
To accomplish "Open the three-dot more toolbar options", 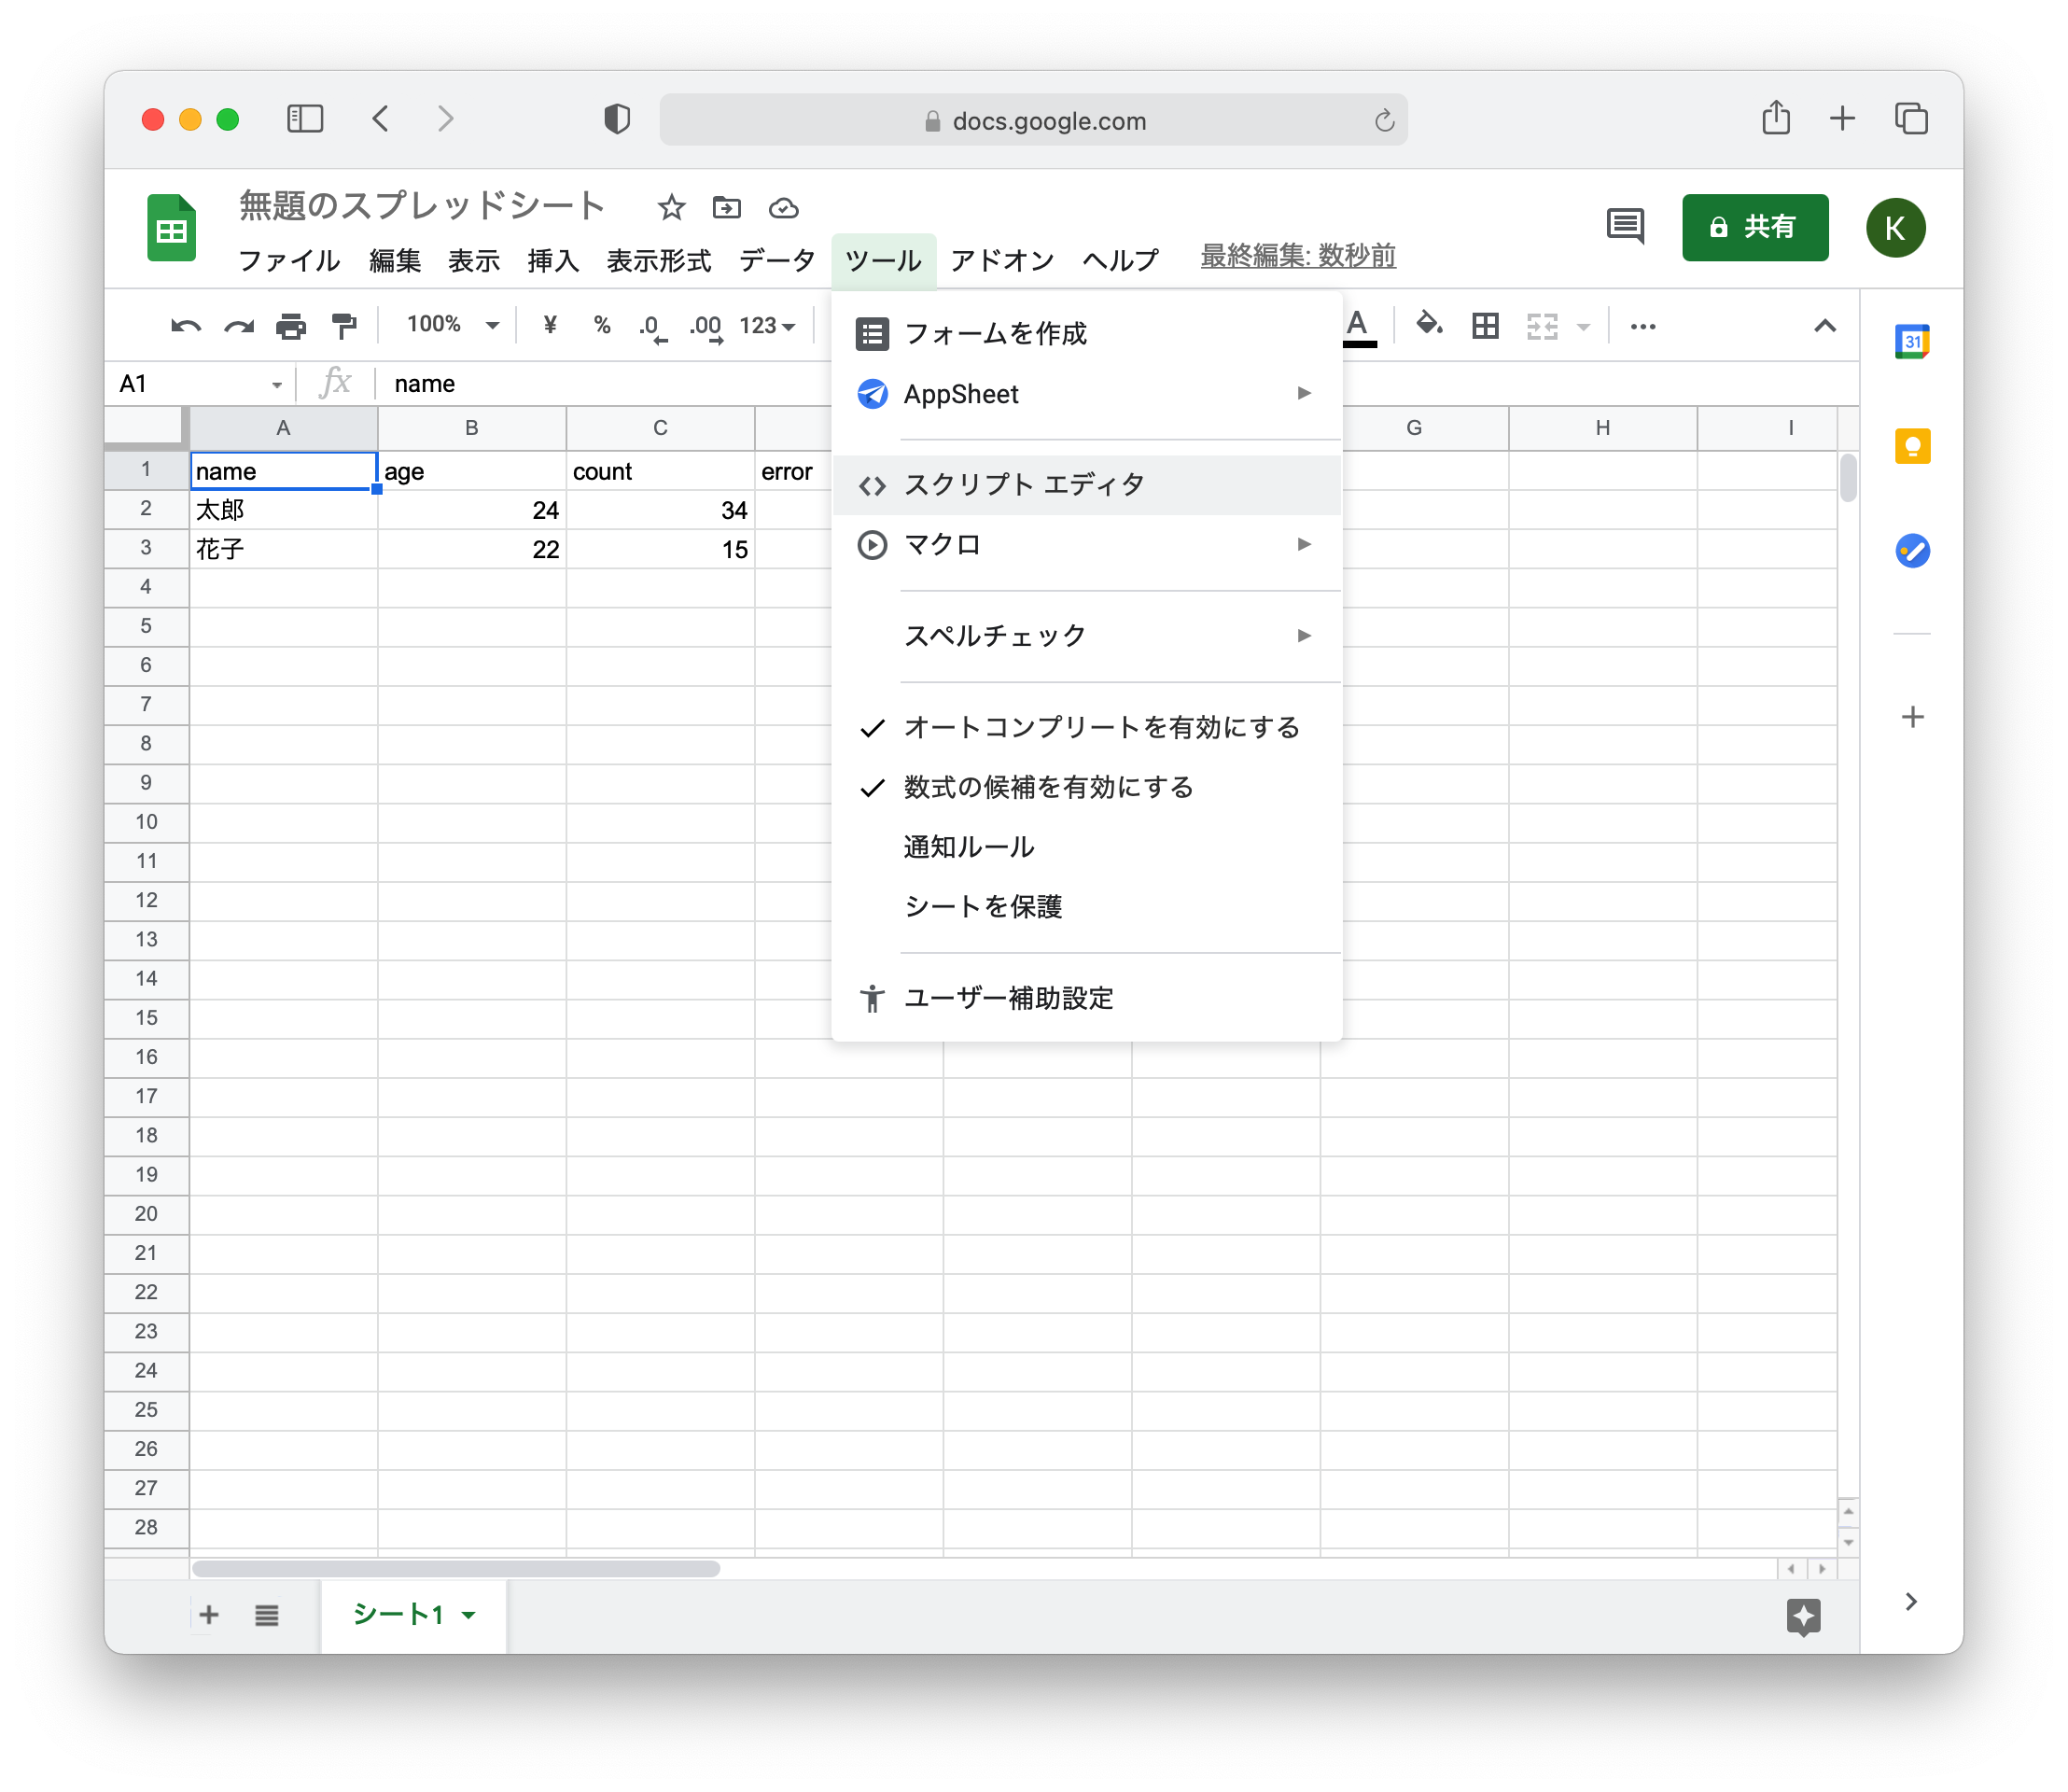I will click(x=1643, y=326).
